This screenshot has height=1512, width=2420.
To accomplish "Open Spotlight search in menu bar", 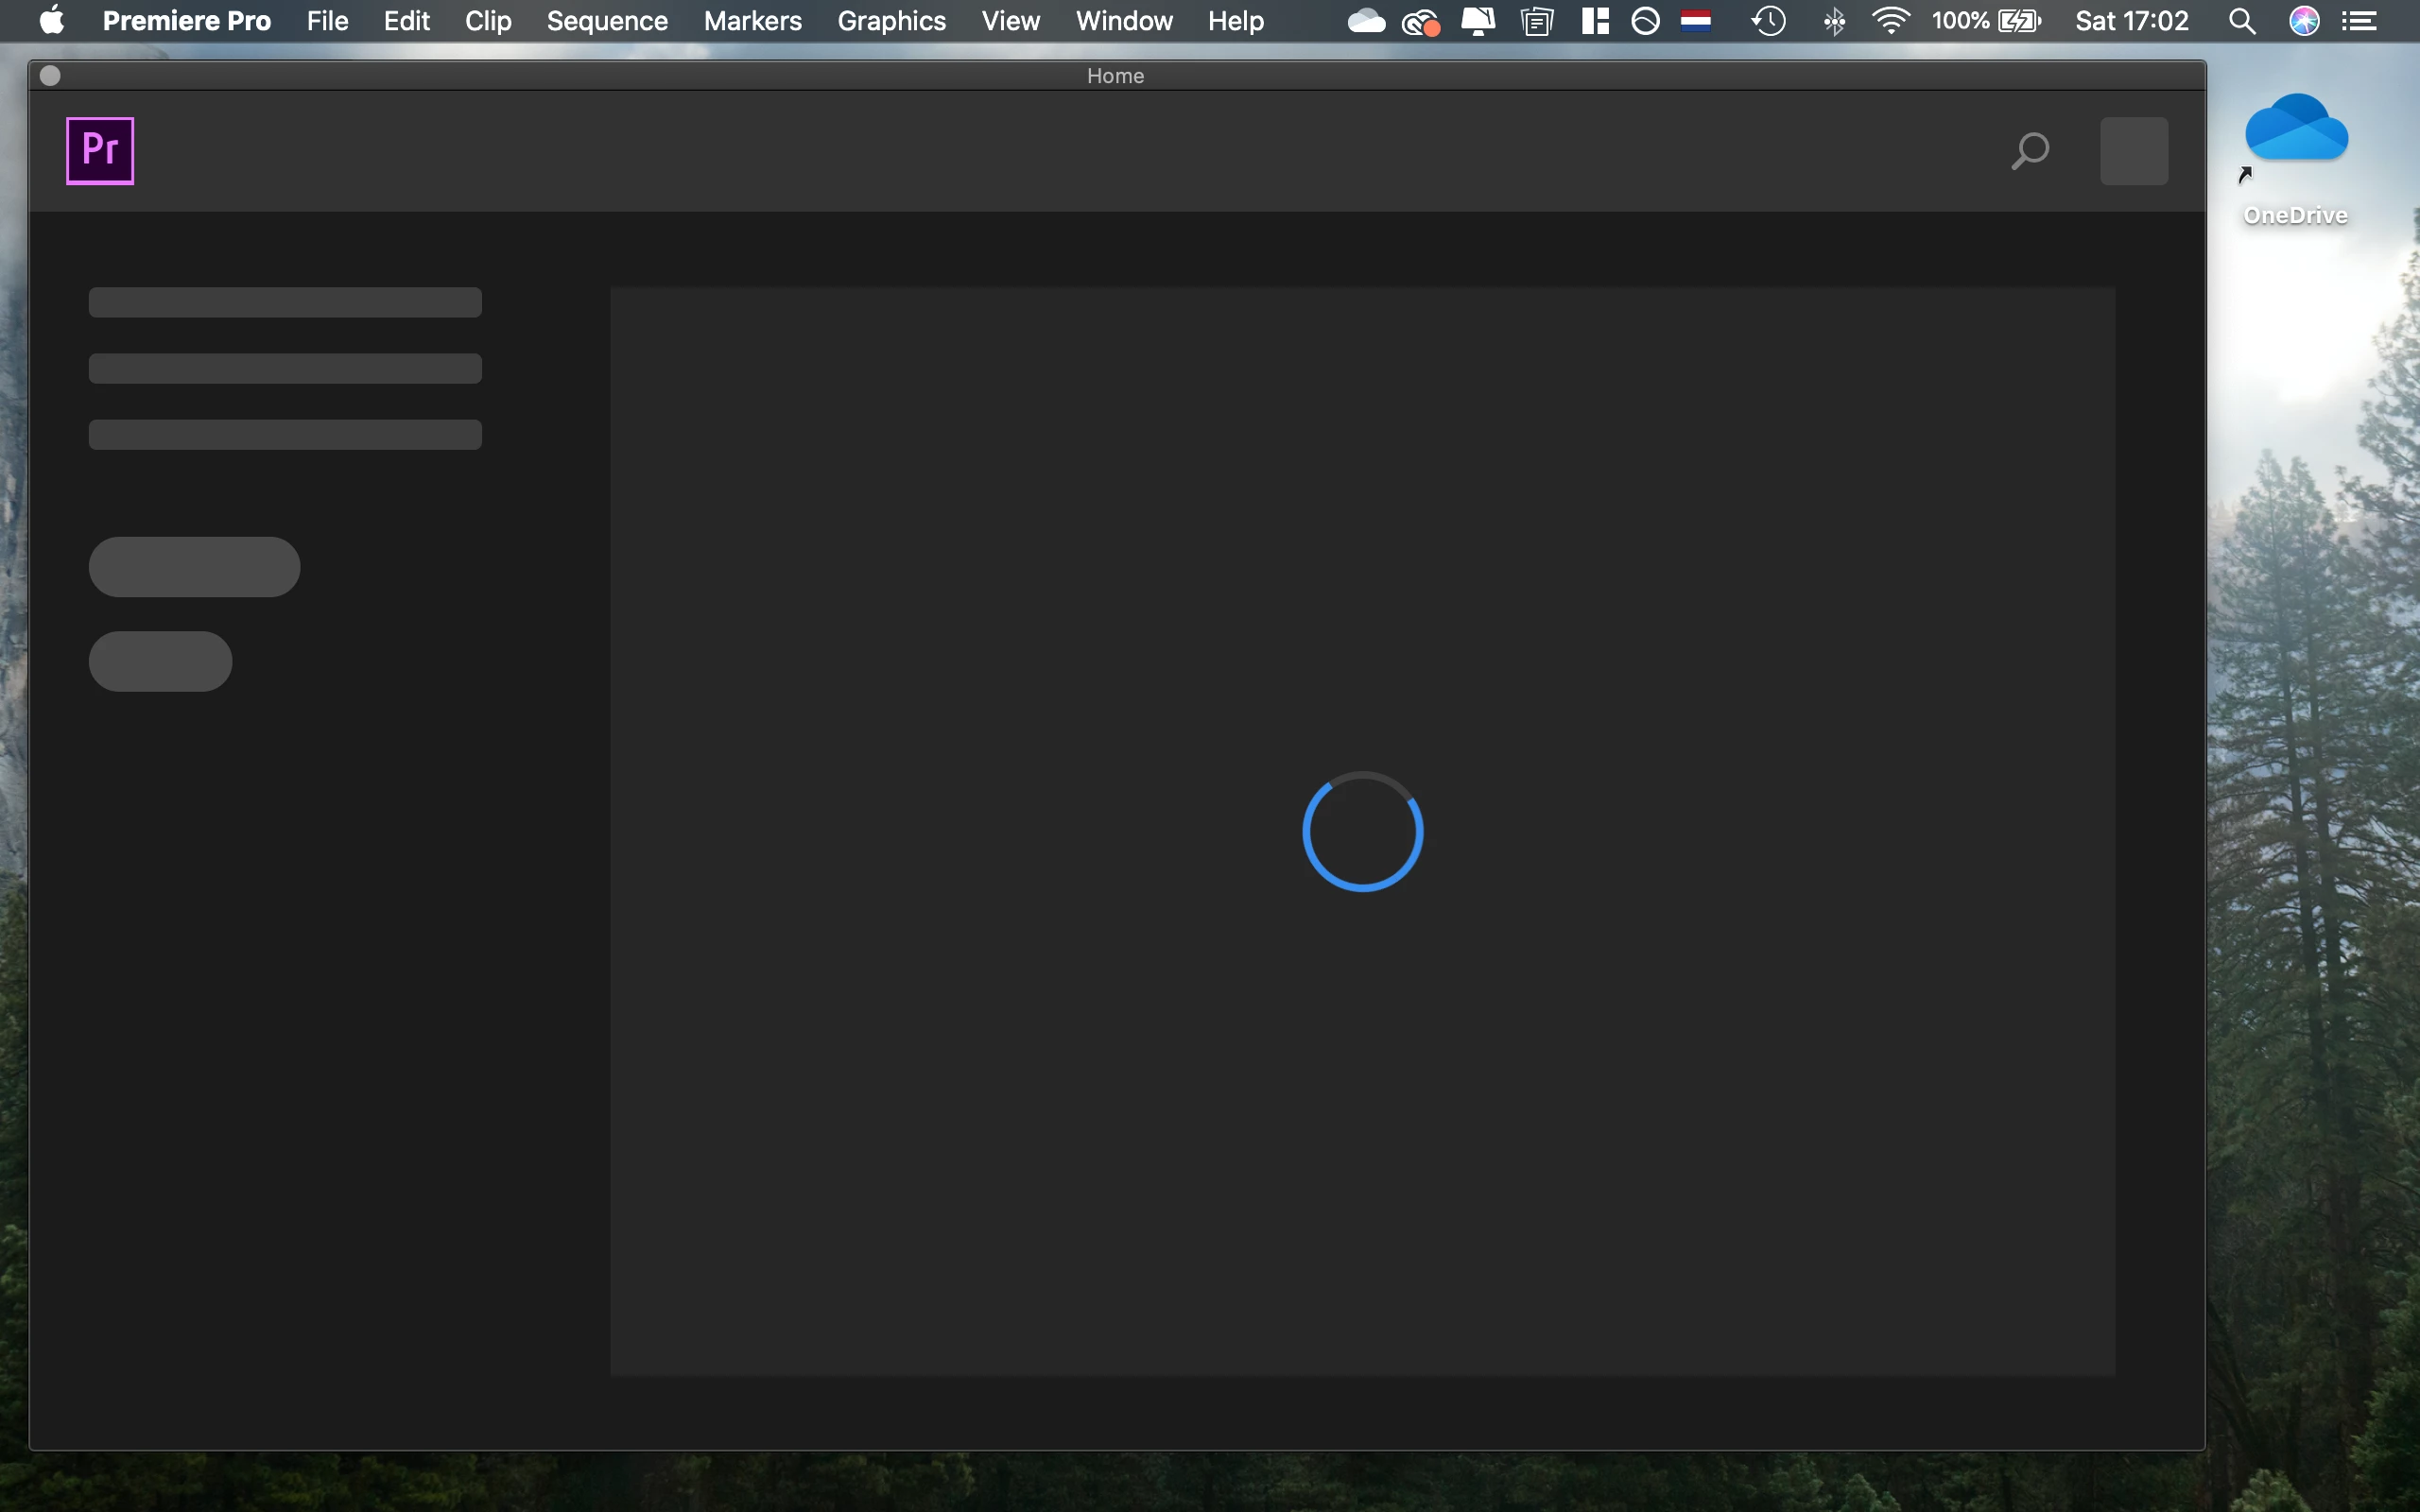I will tap(2242, 21).
